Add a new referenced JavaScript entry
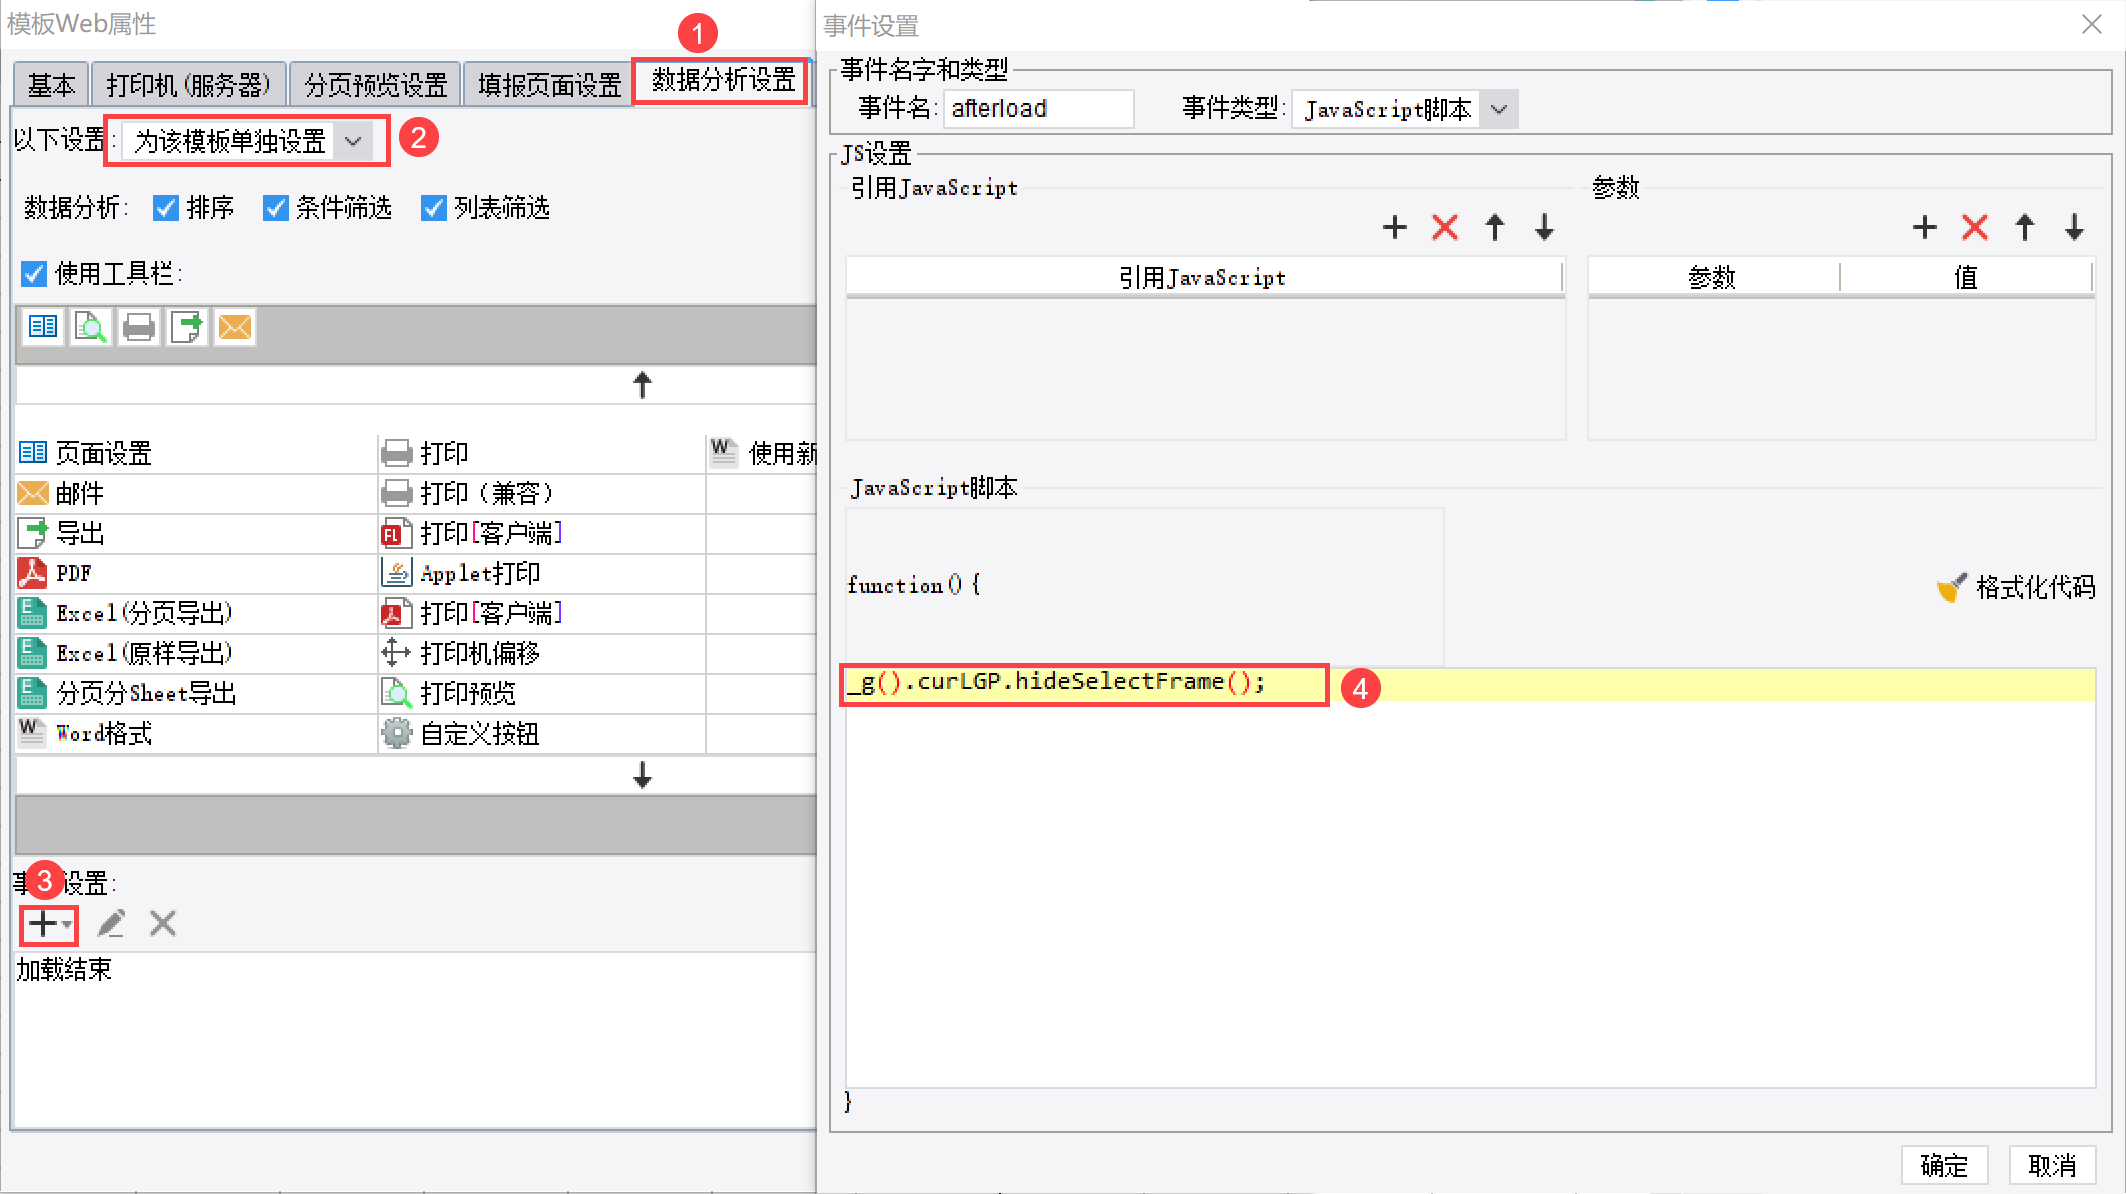The width and height of the screenshot is (2126, 1194). point(1394,228)
